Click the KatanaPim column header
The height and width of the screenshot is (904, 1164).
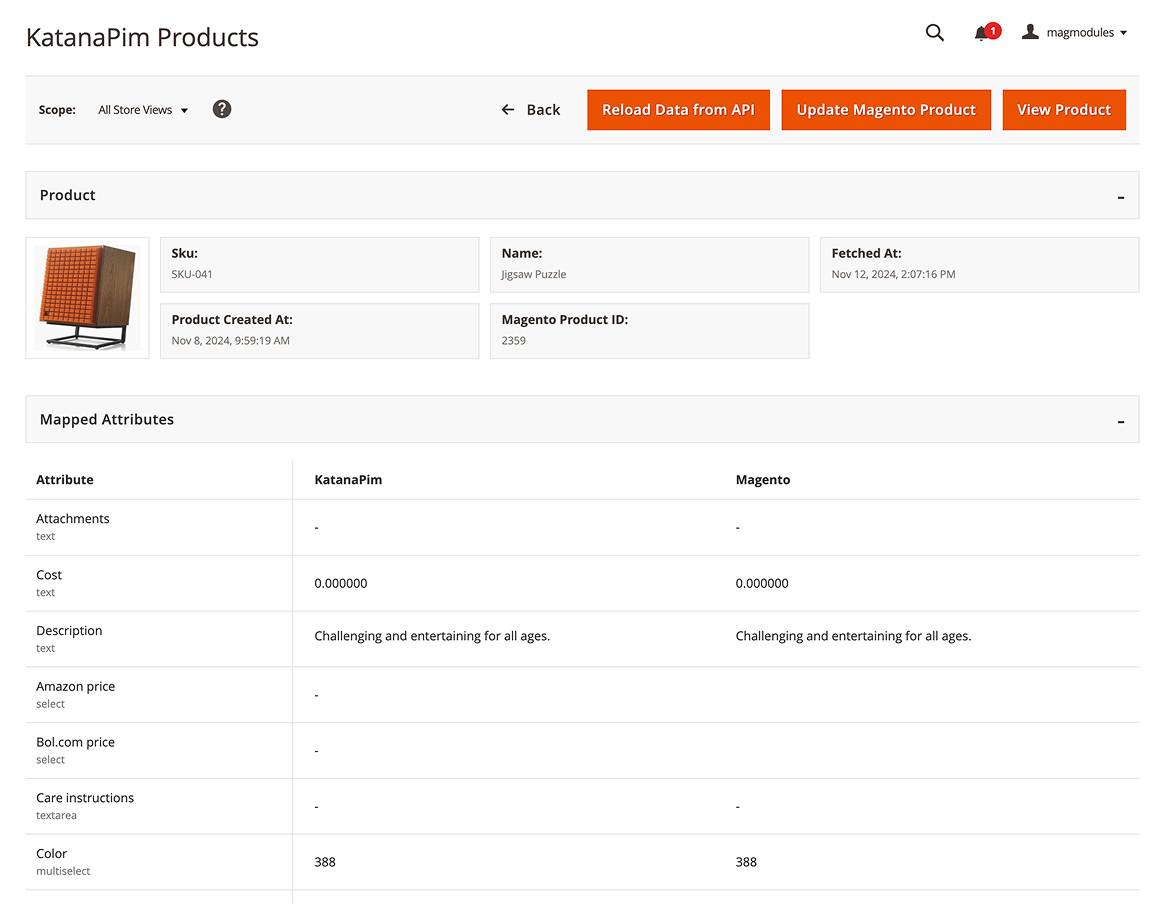[x=348, y=479]
